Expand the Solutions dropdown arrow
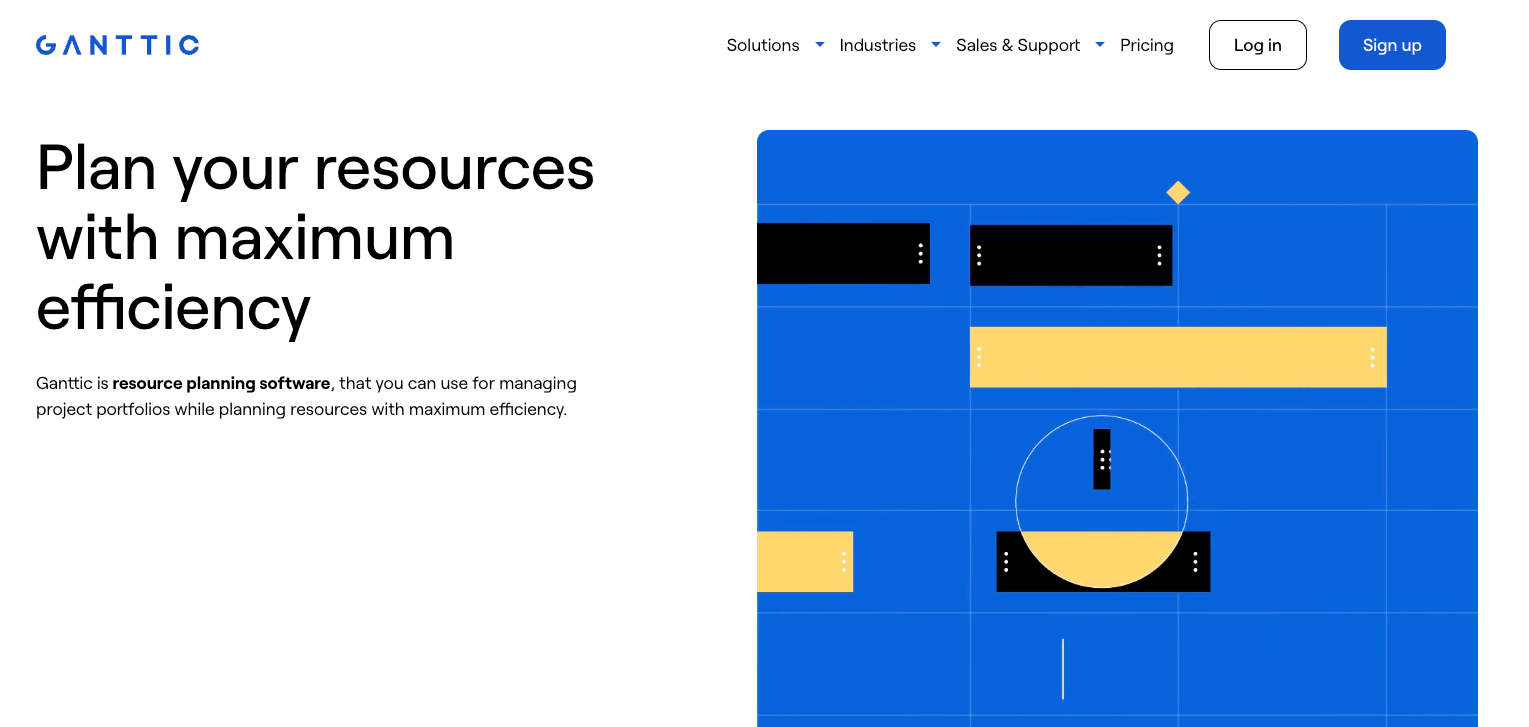1529x727 pixels. point(820,45)
